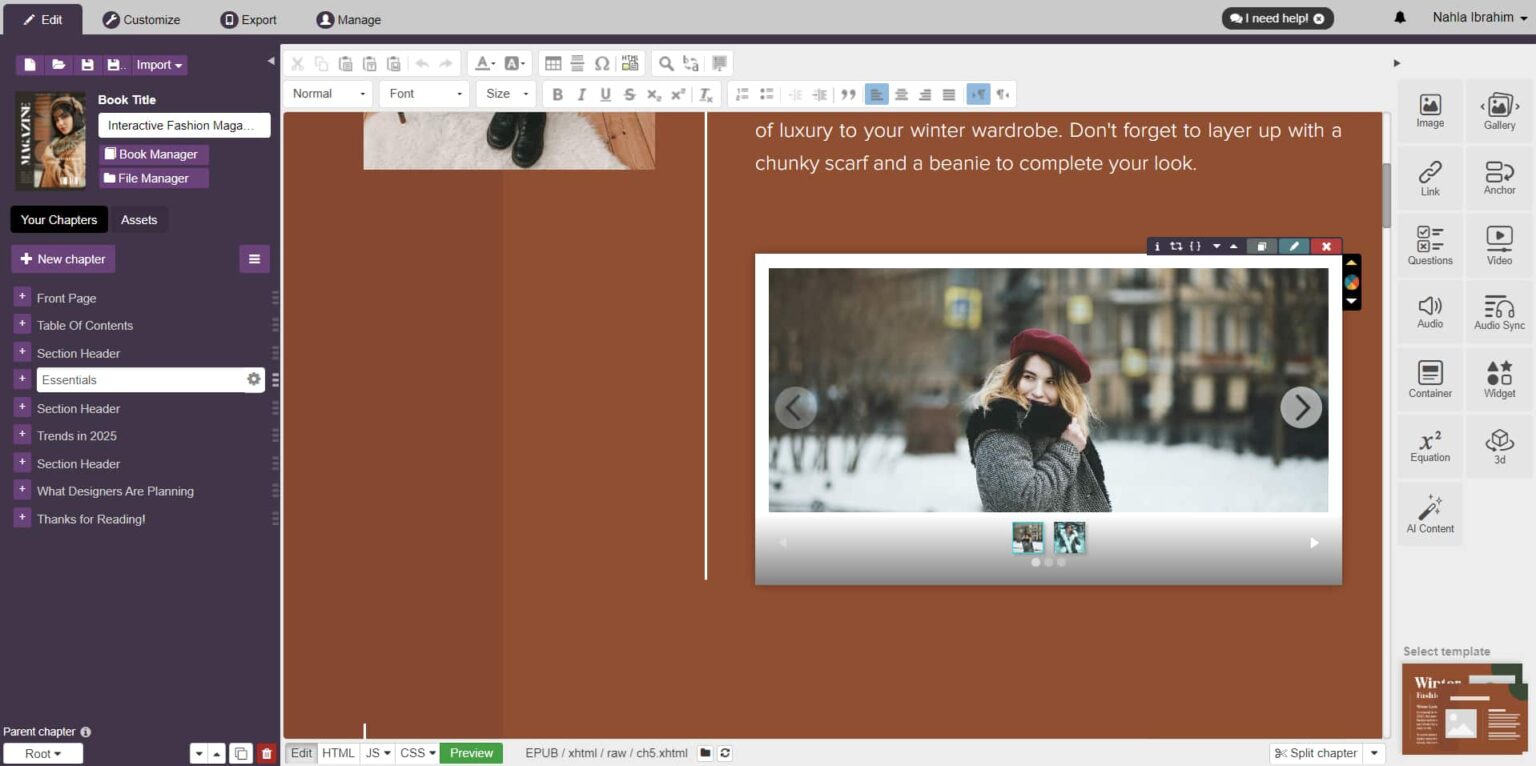
Task: Insert an Equation
Action: (x=1429, y=445)
